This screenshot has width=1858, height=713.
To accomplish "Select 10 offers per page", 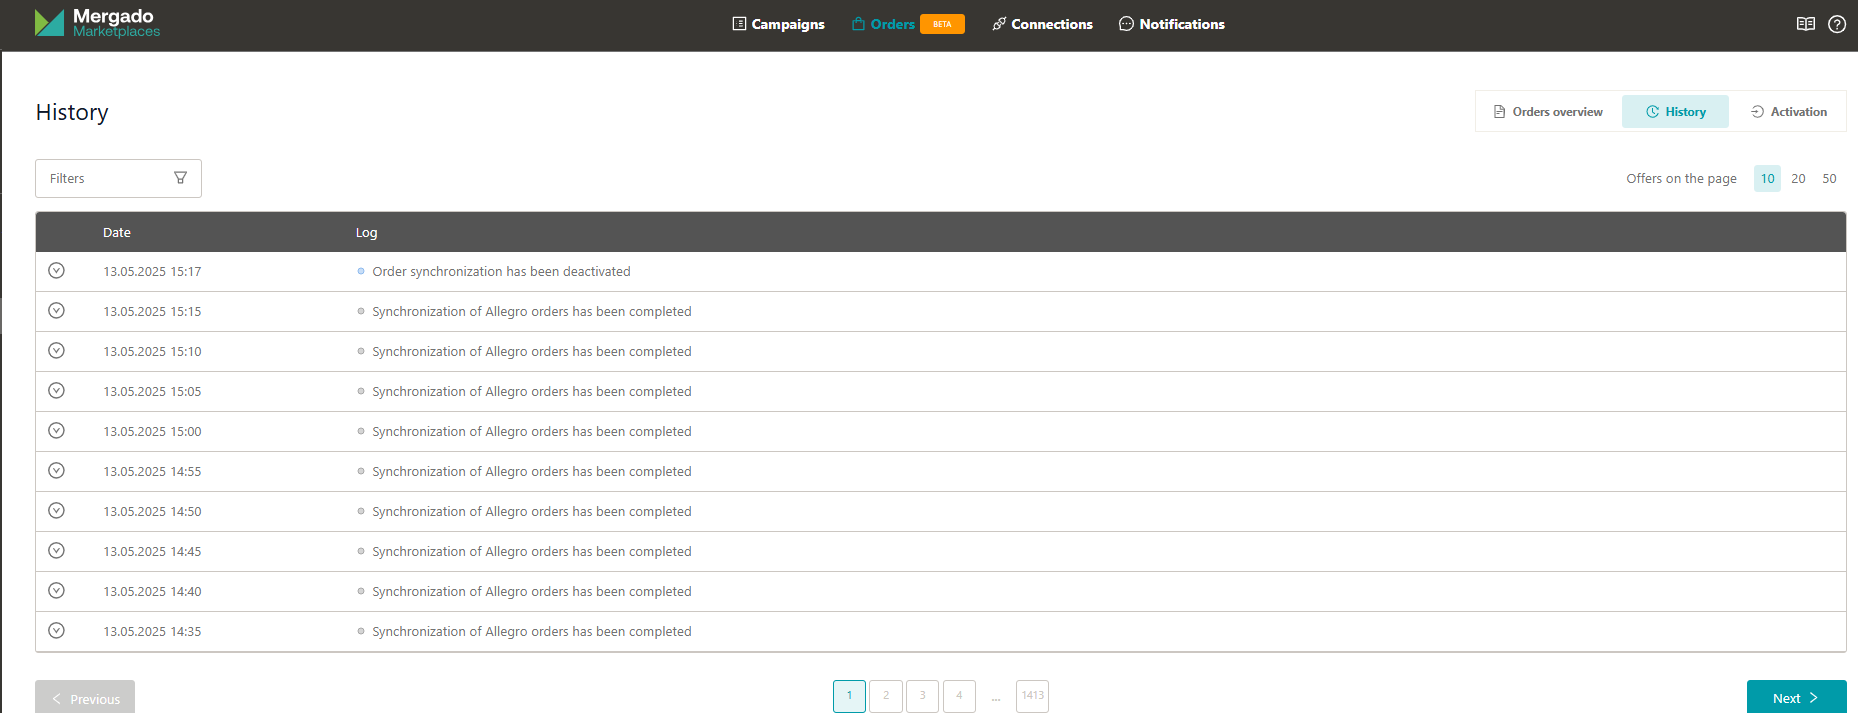I will tap(1767, 179).
